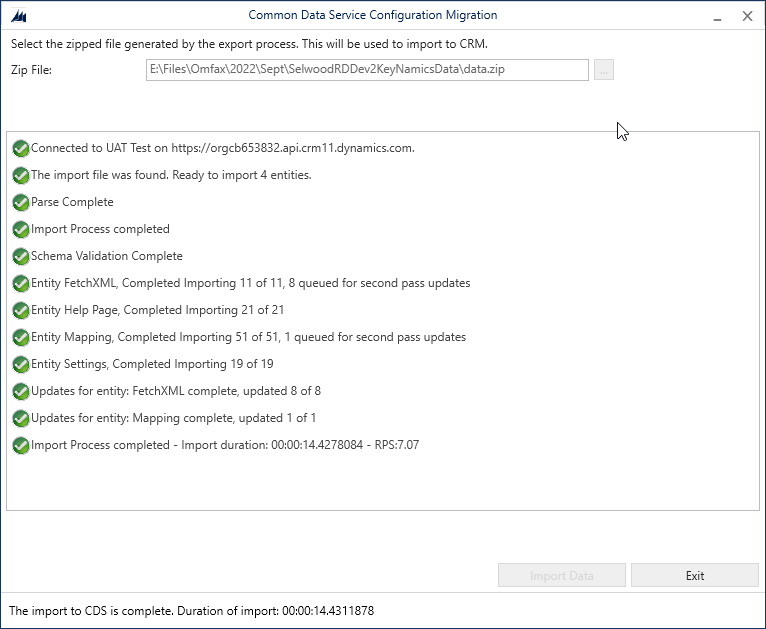Minimize the Configuration Migration window

coord(717,17)
